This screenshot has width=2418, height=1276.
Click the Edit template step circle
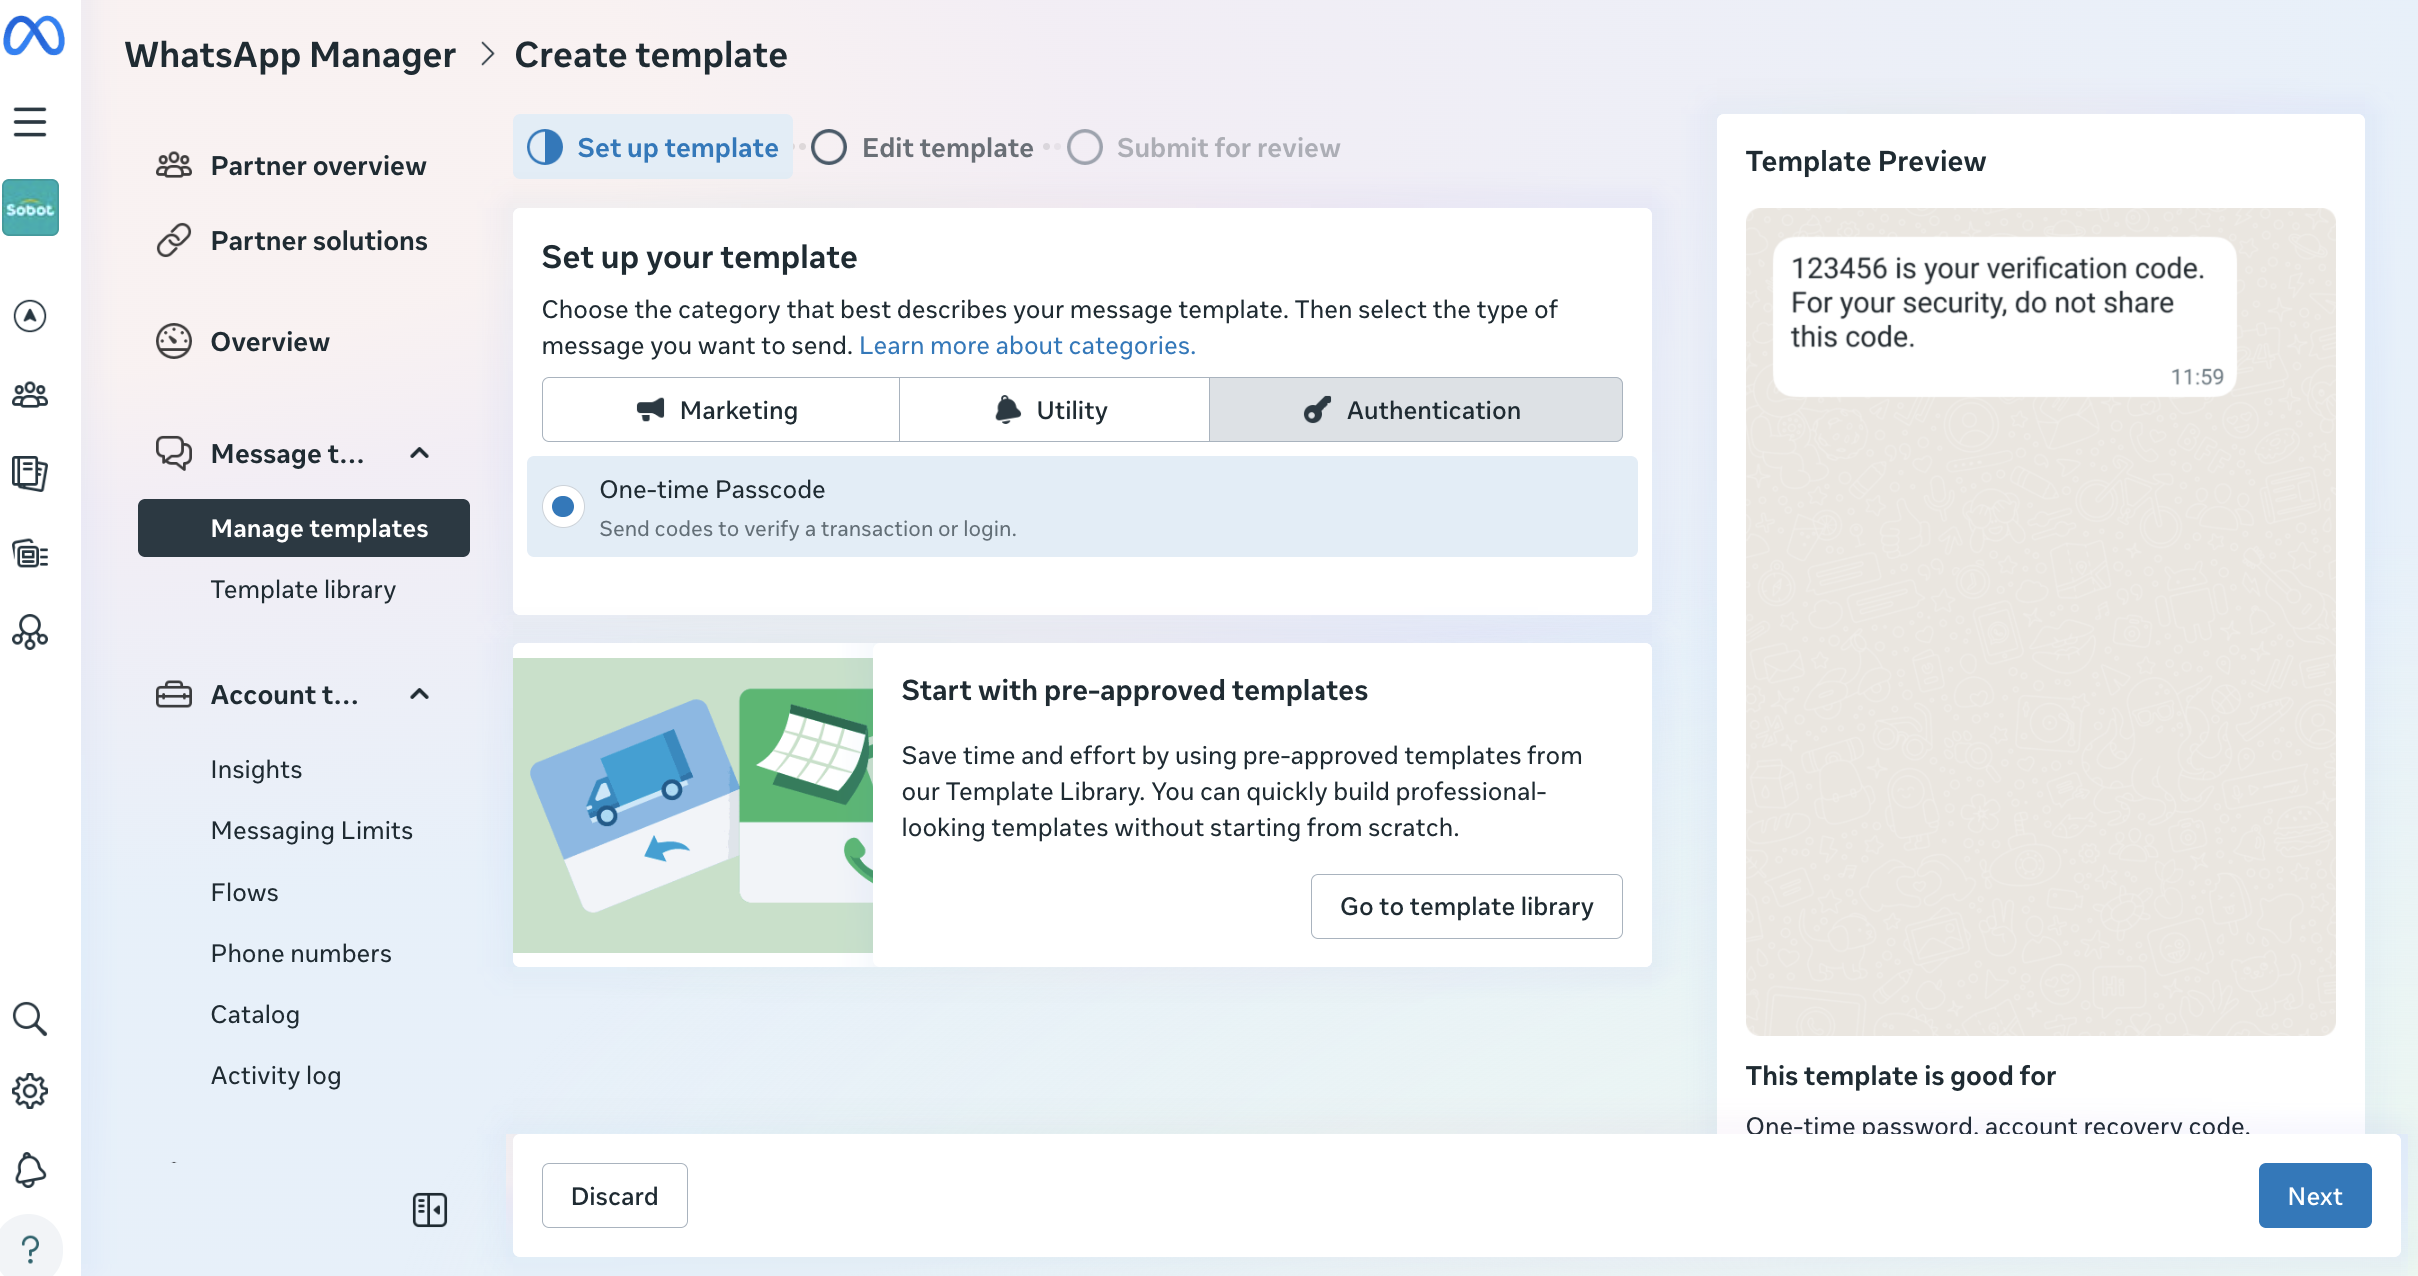point(829,148)
